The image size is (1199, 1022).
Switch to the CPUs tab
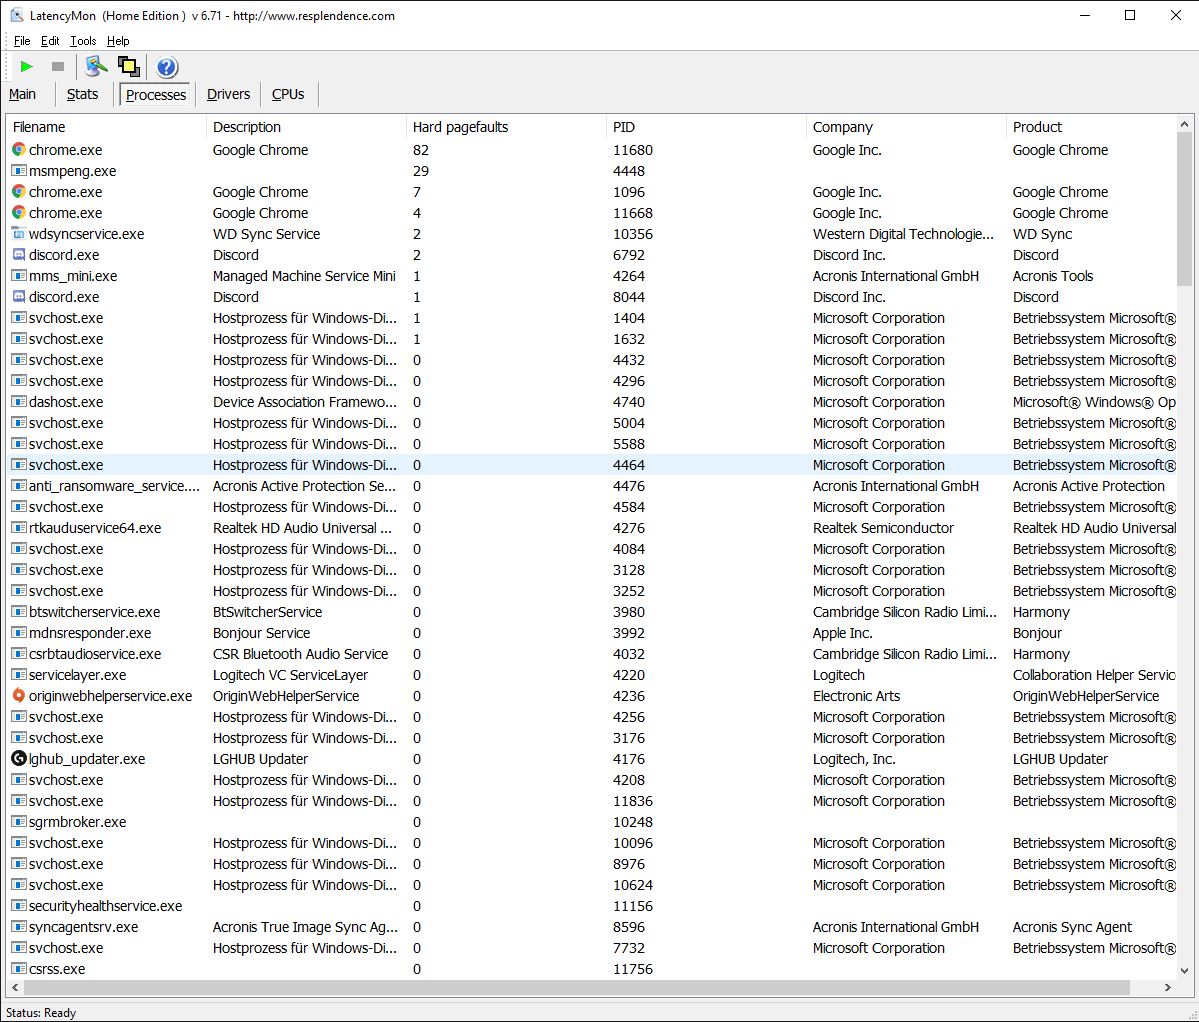(x=288, y=94)
